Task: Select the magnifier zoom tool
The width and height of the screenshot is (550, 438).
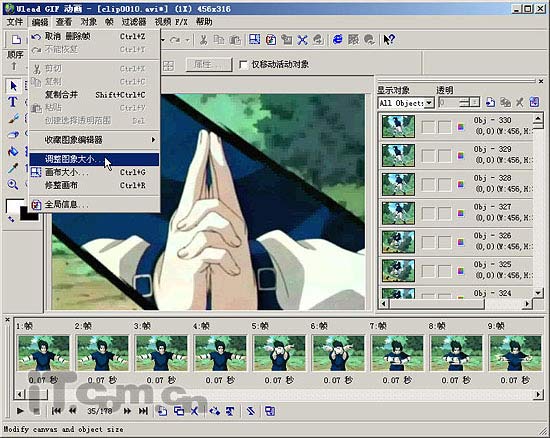Action: coord(13,184)
